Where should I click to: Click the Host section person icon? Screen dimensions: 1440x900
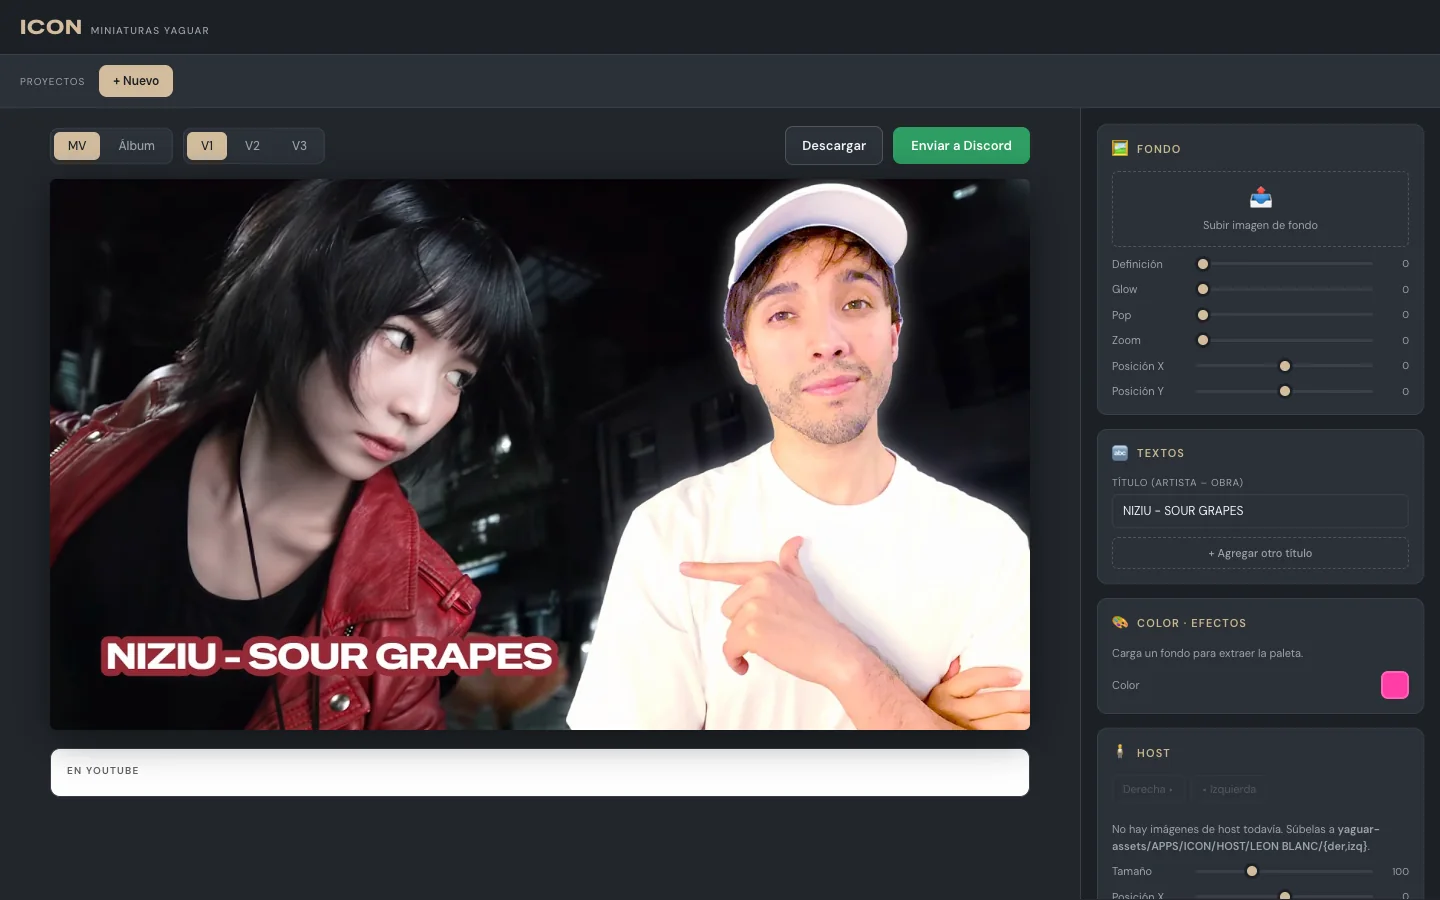click(x=1120, y=752)
